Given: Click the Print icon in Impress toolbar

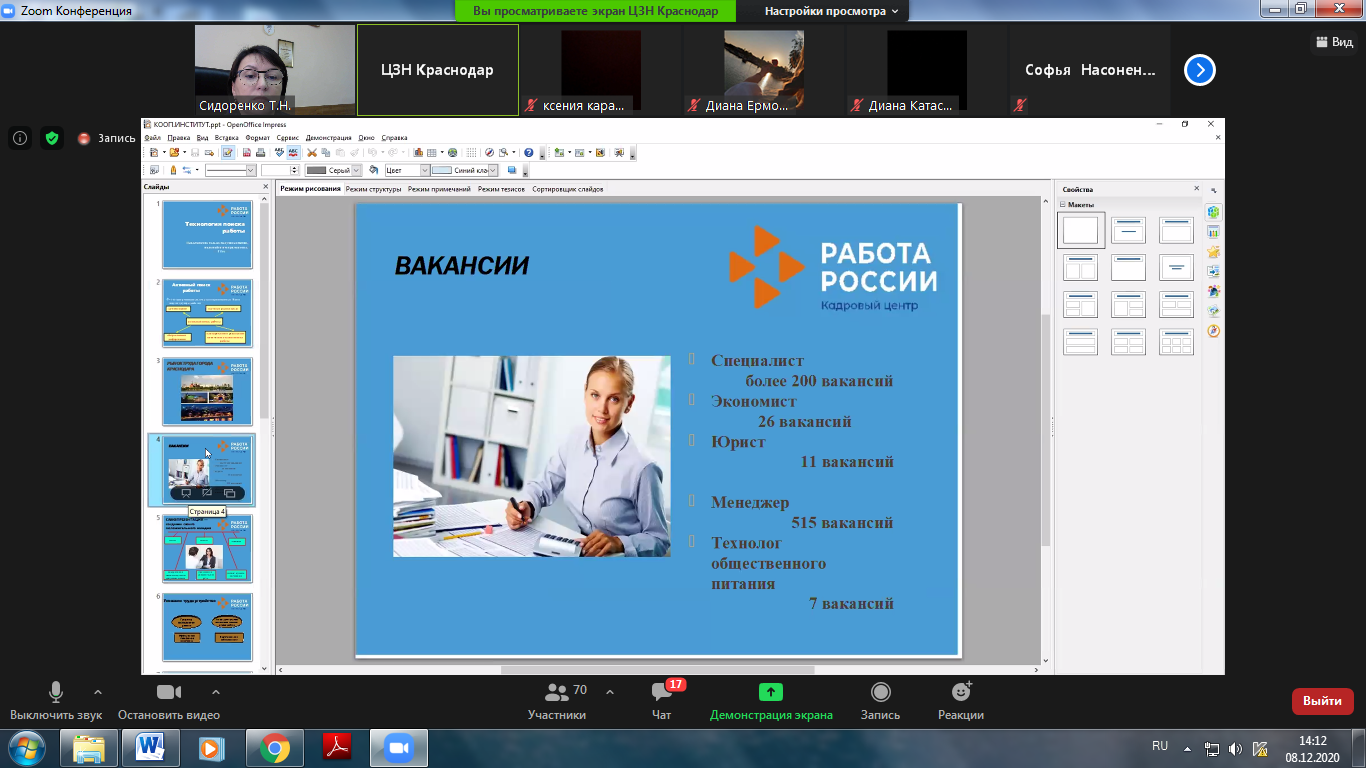Looking at the screenshot, I should (261, 152).
